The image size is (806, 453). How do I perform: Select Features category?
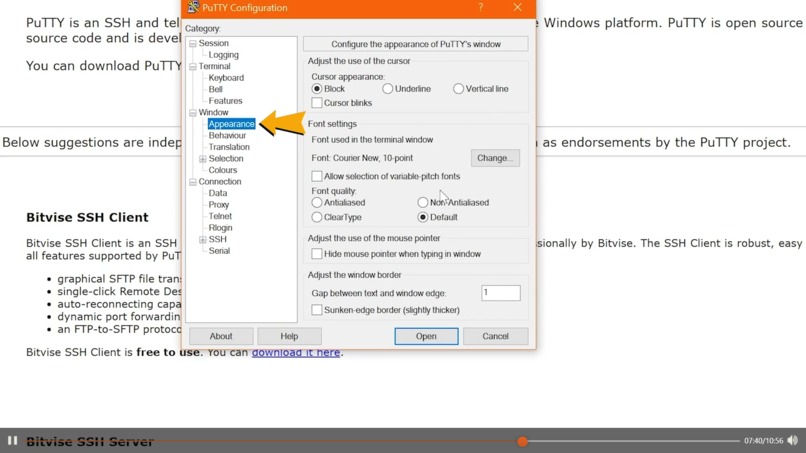(225, 101)
